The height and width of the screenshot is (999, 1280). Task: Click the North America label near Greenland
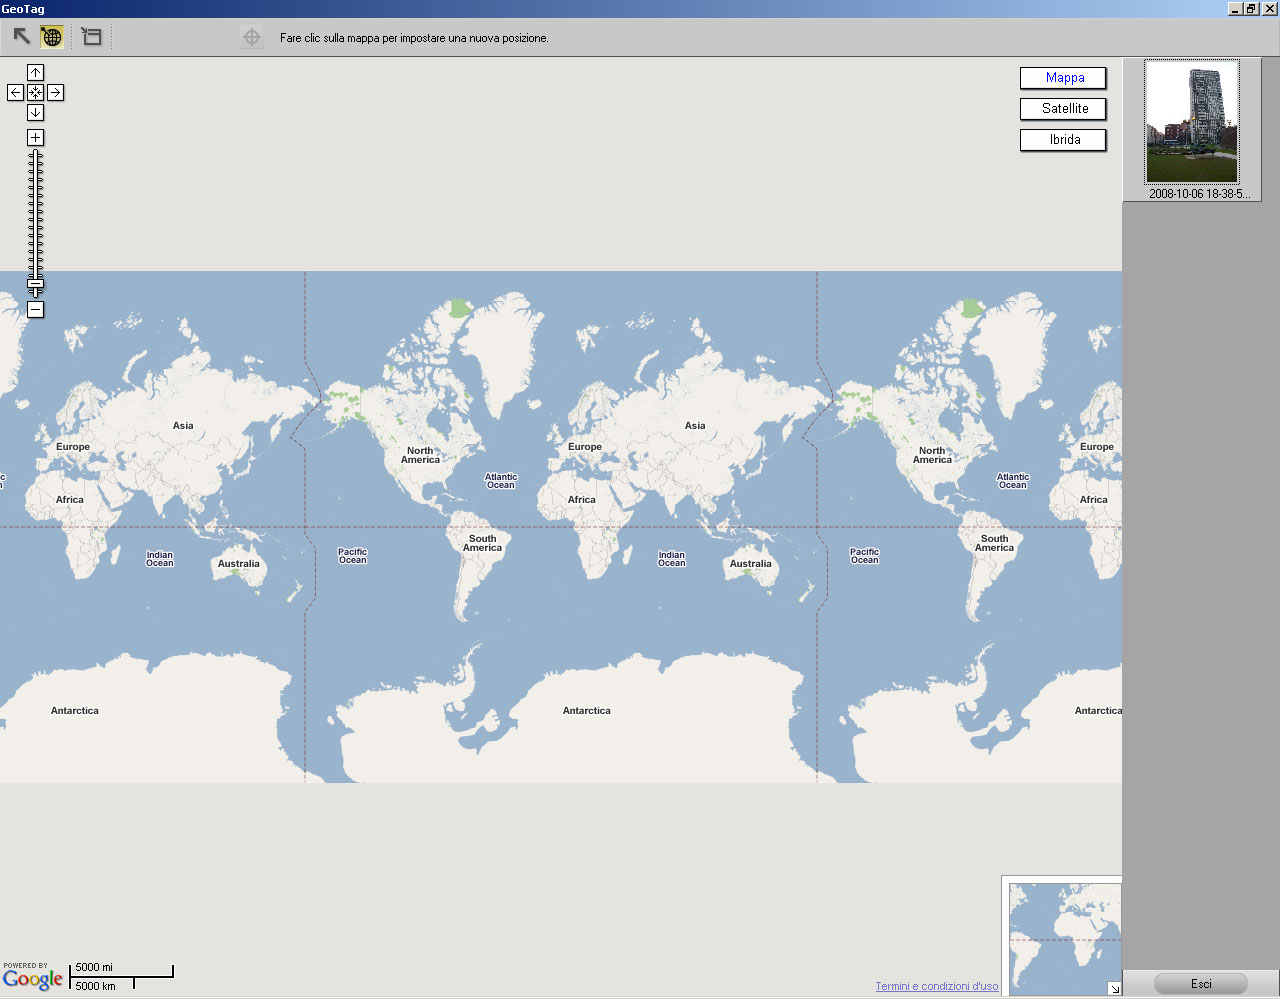pos(420,455)
